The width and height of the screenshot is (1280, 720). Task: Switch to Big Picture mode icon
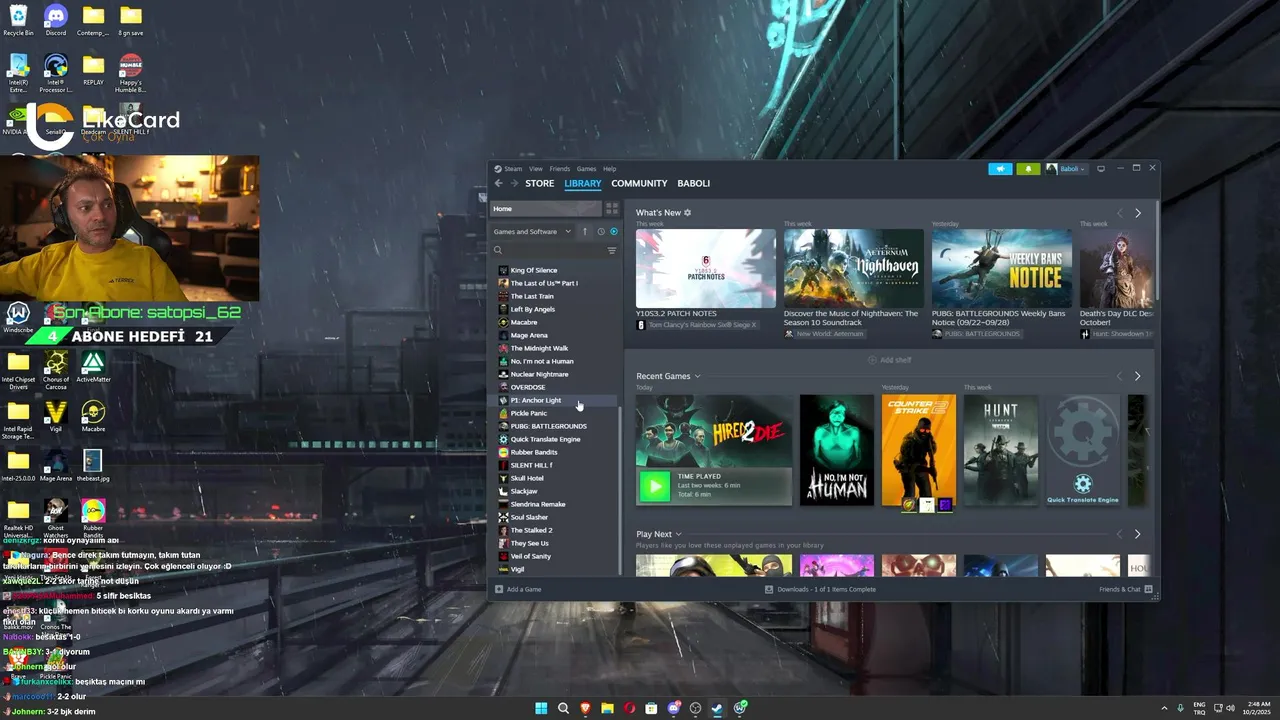1101,169
